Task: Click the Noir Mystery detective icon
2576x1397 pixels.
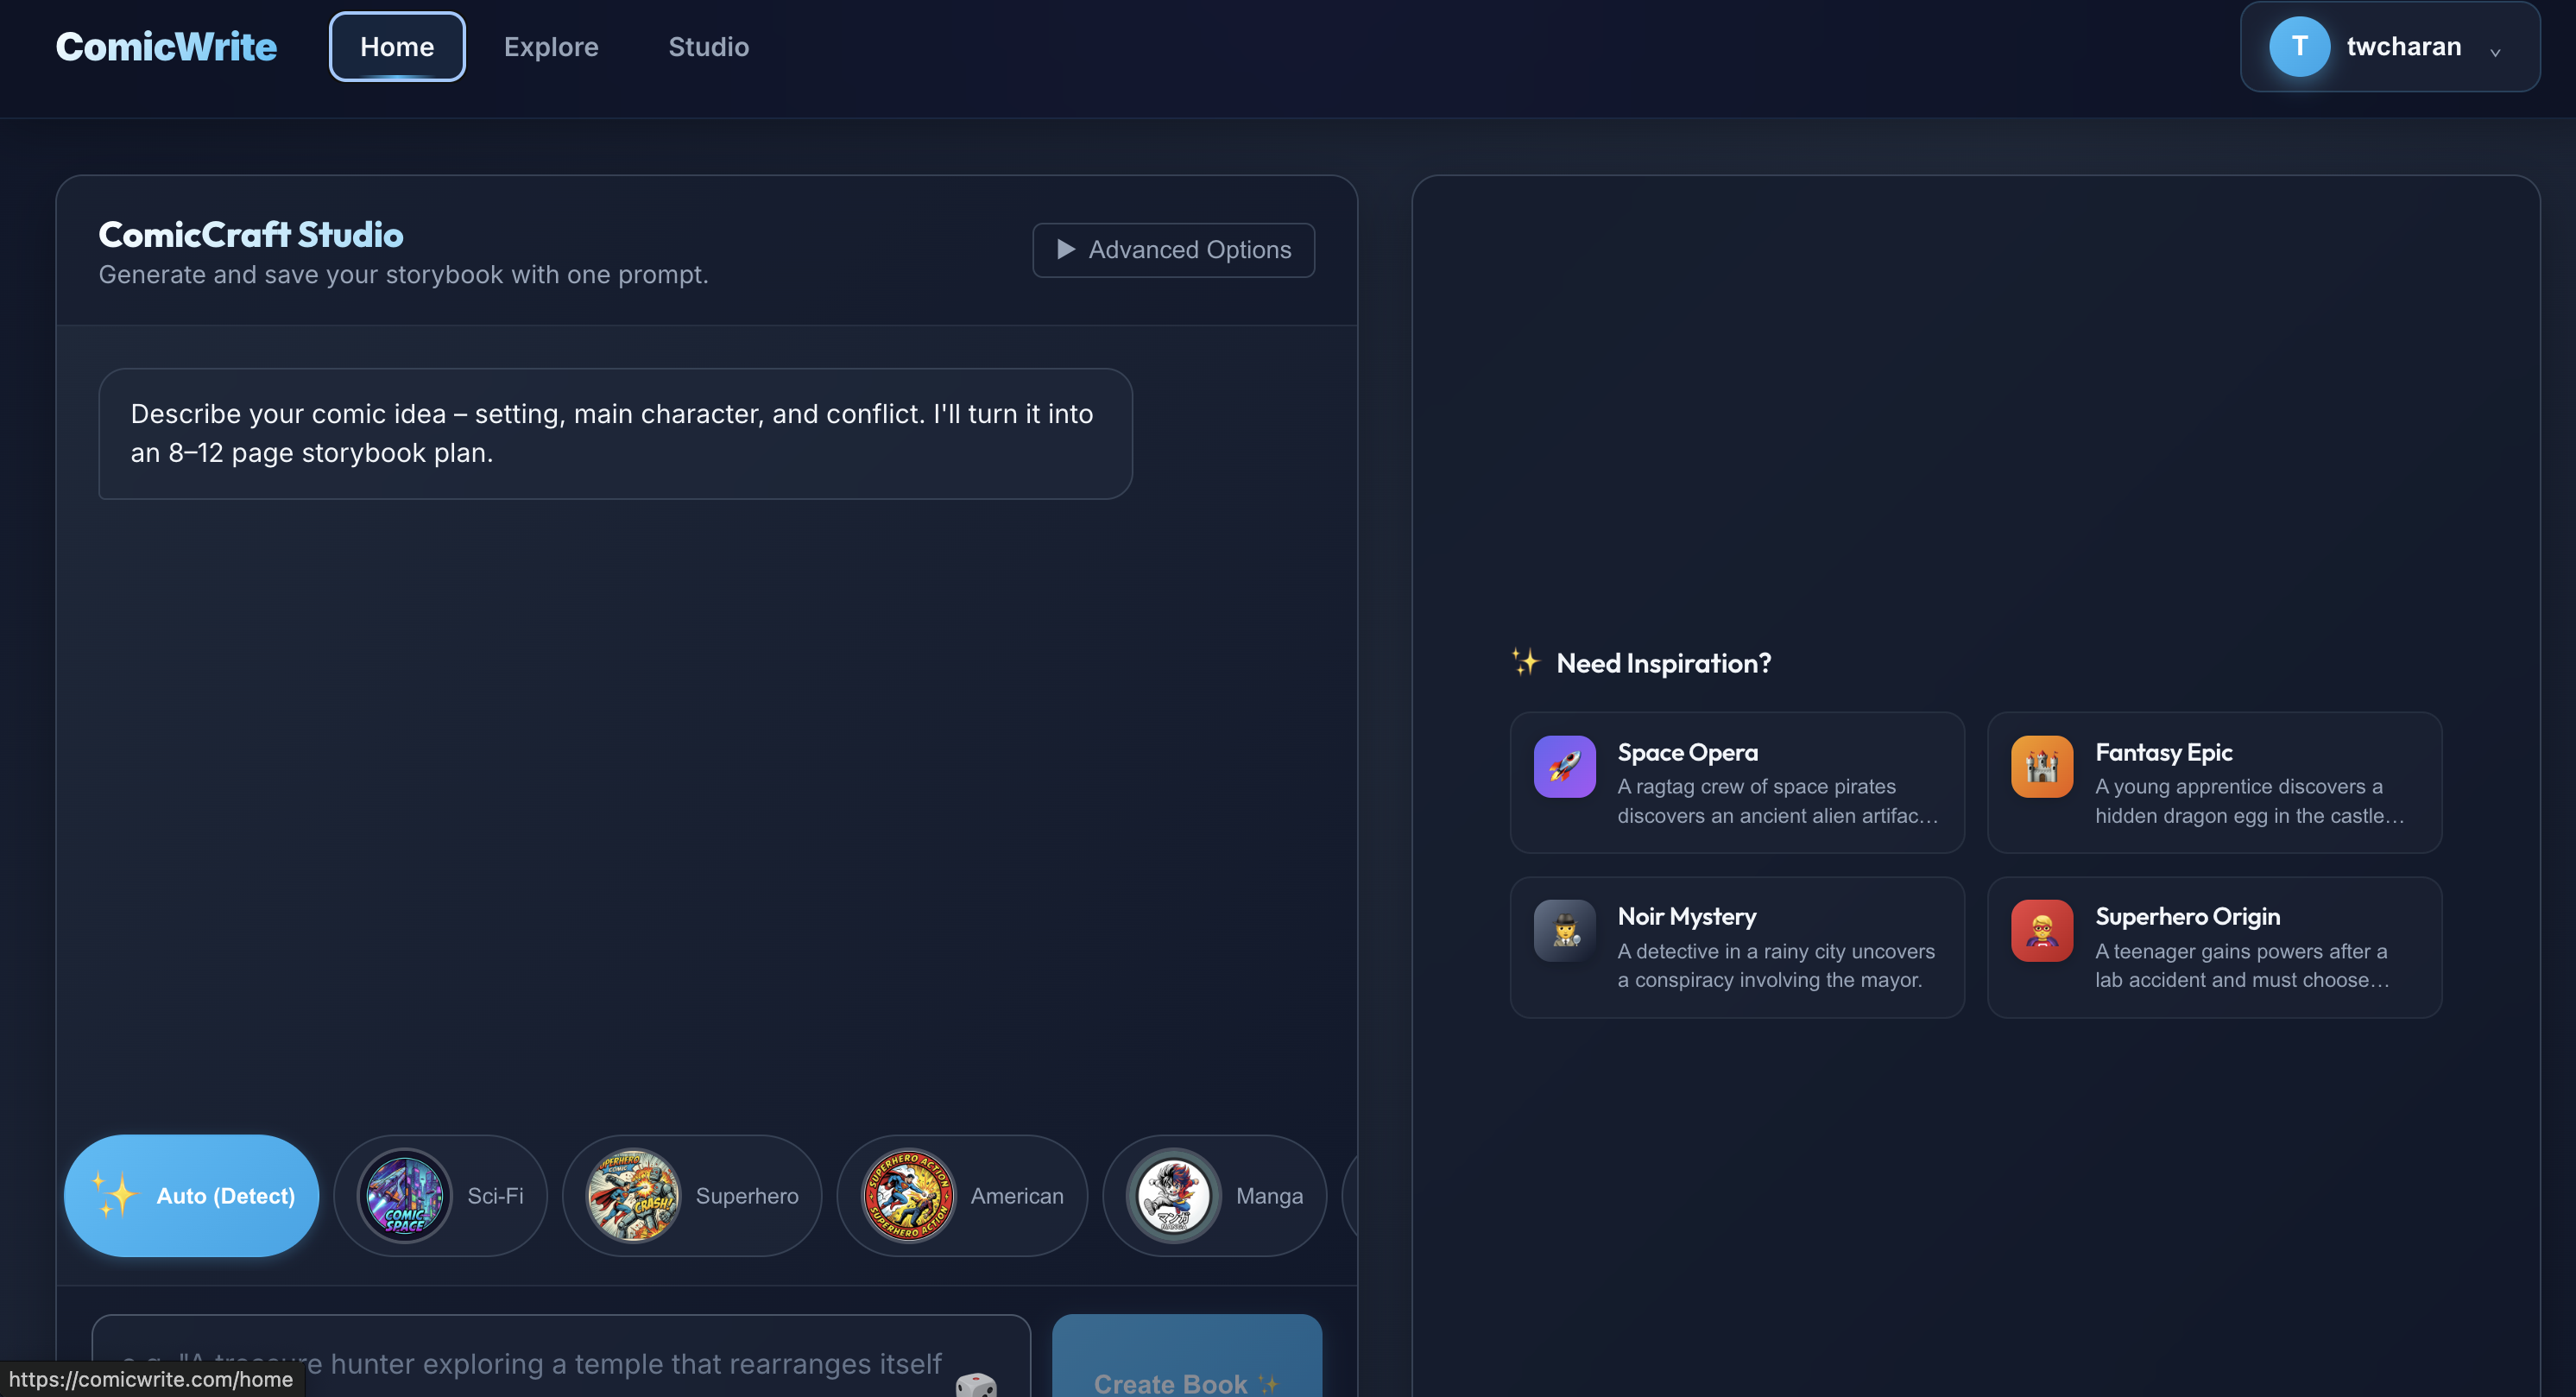Action: 1564,931
